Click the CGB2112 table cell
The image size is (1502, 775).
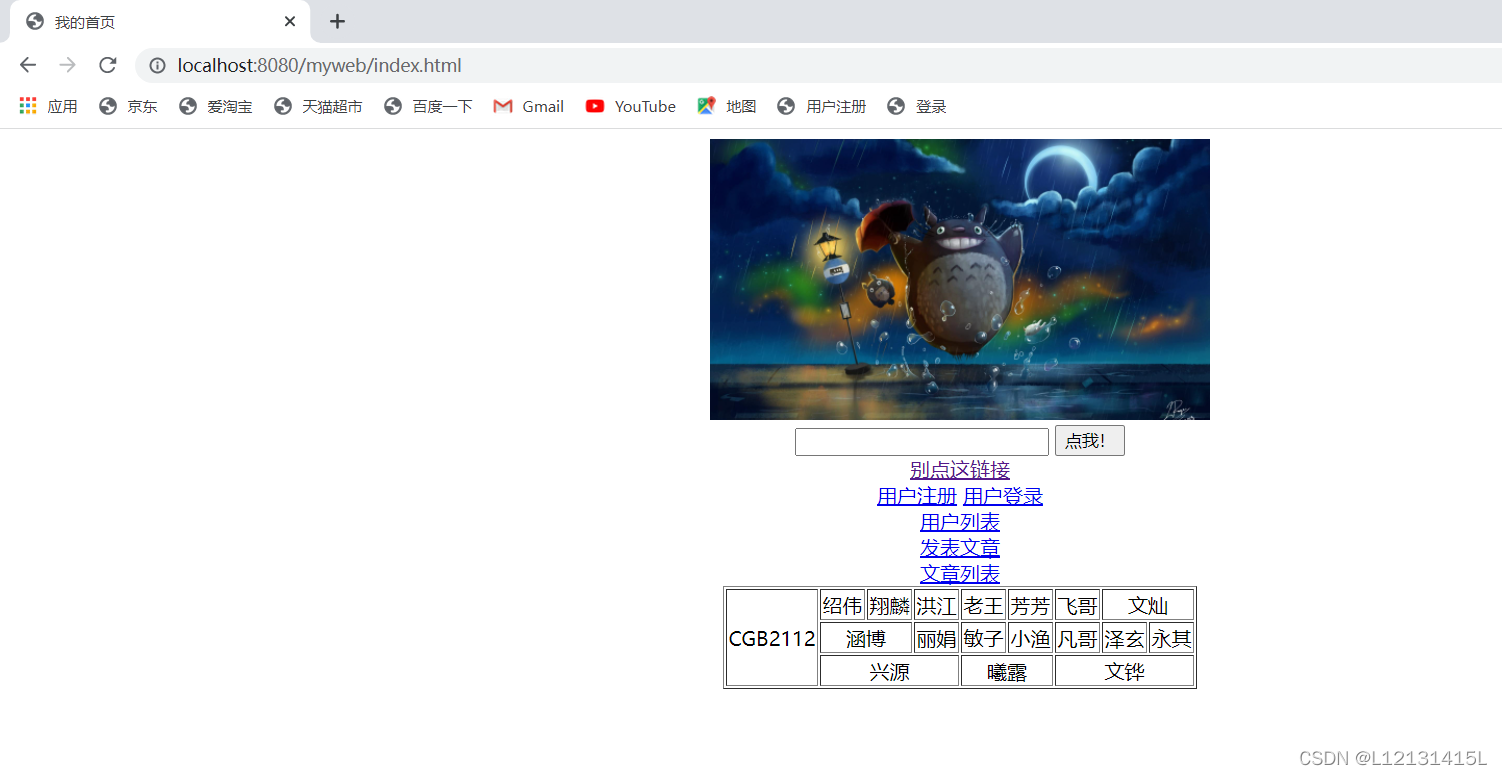pyautogui.click(x=772, y=638)
